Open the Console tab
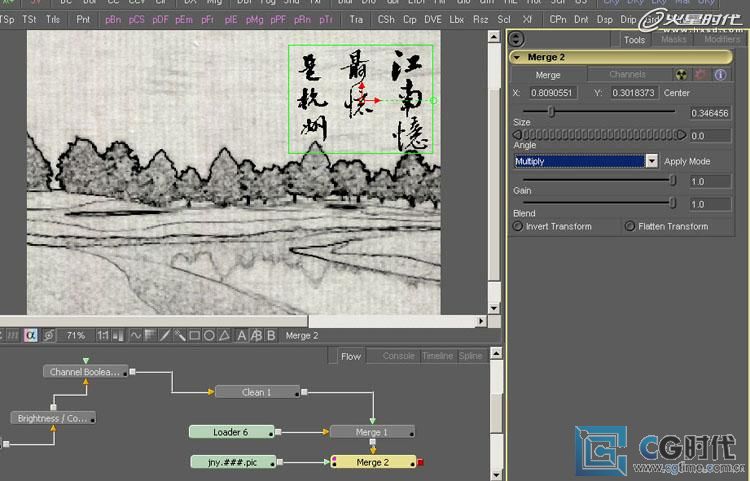This screenshot has height=481, width=750. coord(398,356)
